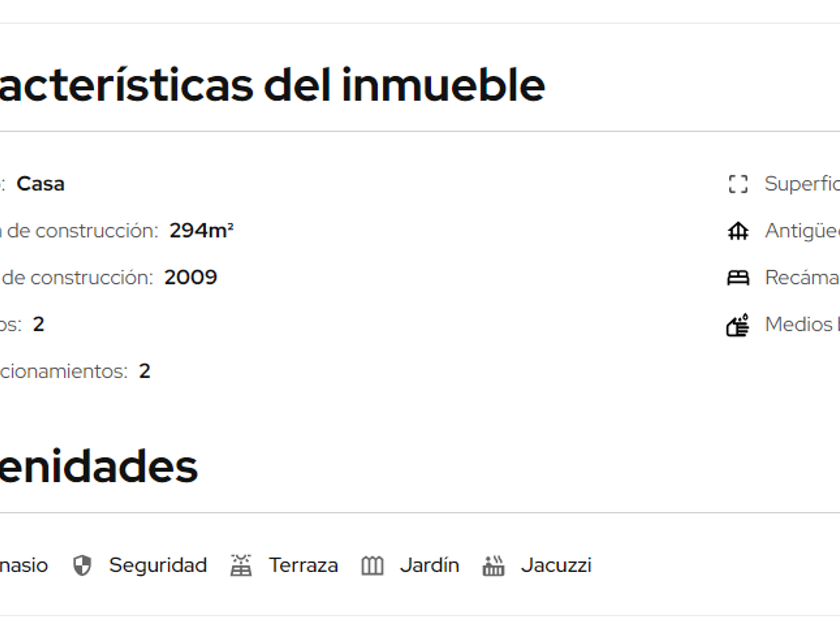Click the Amenidades section heading
This screenshot has width=840, height=630.
[x=98, y=466]
